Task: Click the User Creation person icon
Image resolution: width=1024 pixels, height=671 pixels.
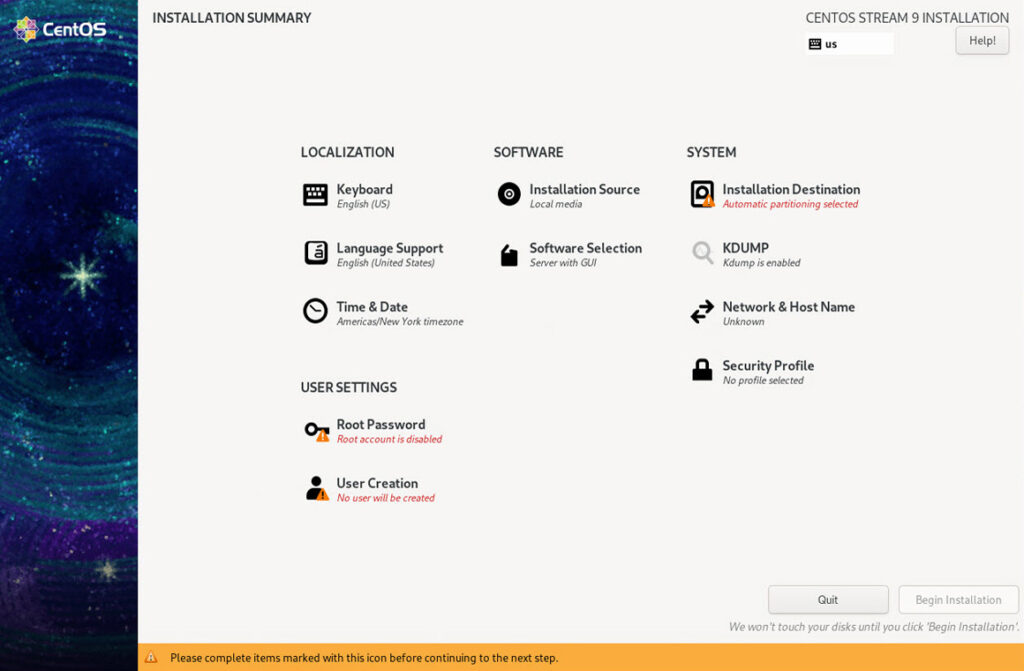Action: [x=316, y=489]
